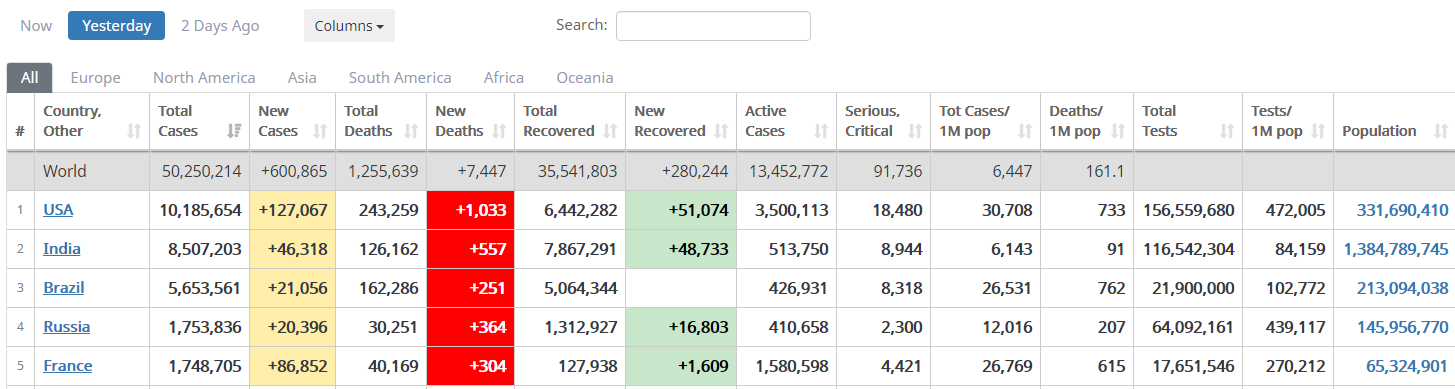Filter table to South America tab

pos(400,77)
